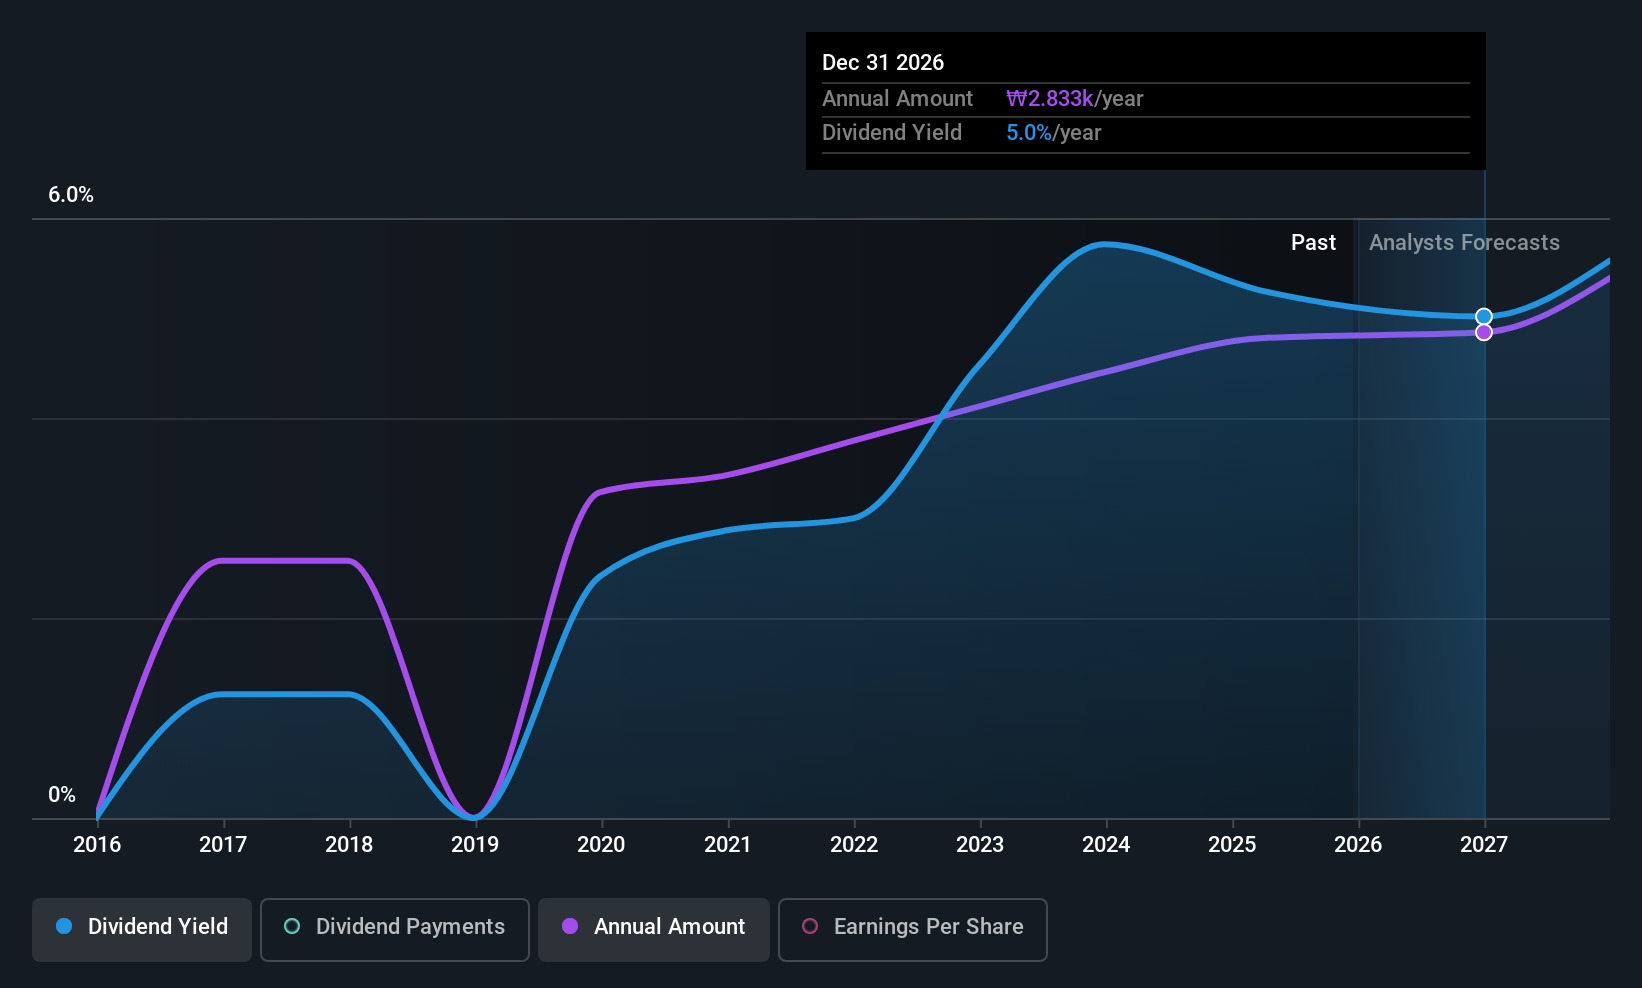
Task: Click the 2019 year axis label
Action: [474, 844]
